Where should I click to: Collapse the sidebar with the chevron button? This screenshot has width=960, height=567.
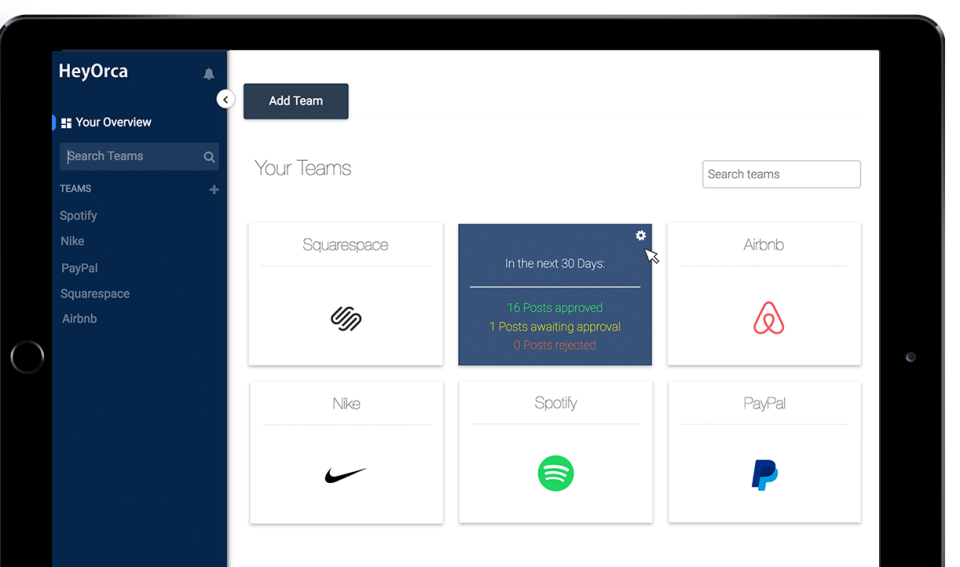point(225,99)
